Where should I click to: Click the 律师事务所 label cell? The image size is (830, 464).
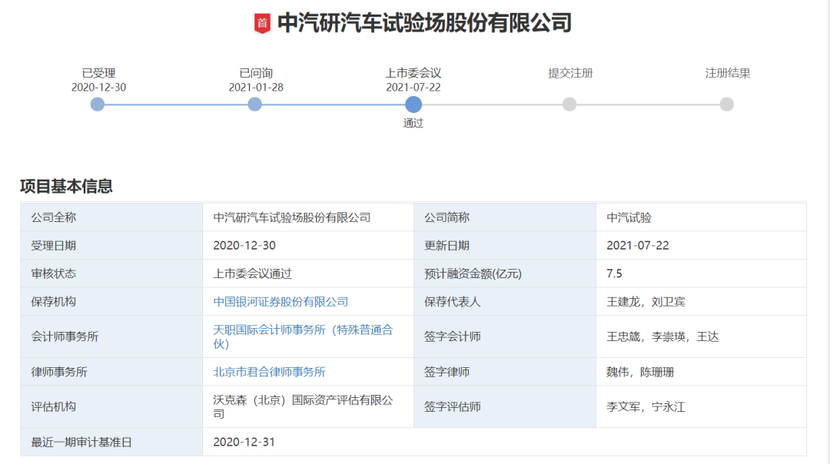pyautogui.click(x=111, y=372)
